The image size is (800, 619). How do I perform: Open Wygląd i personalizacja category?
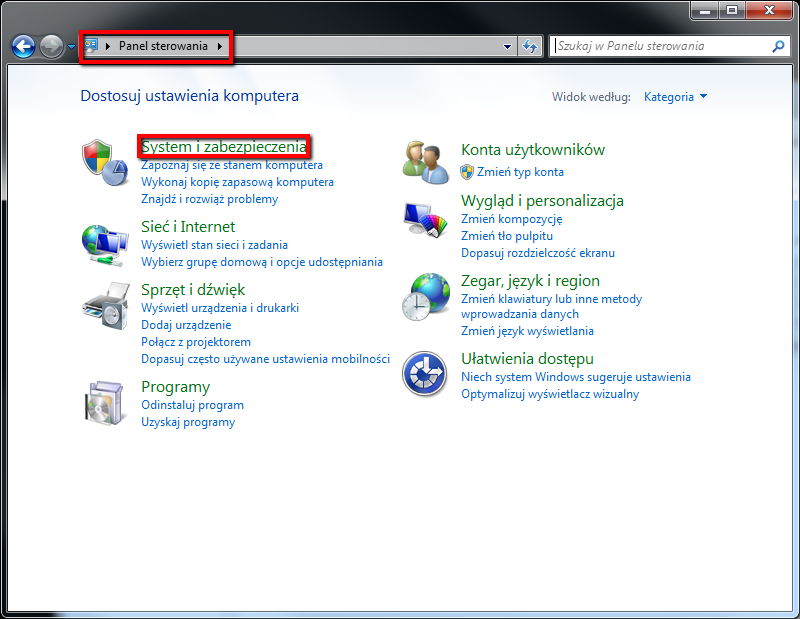(x=542, y=201)
